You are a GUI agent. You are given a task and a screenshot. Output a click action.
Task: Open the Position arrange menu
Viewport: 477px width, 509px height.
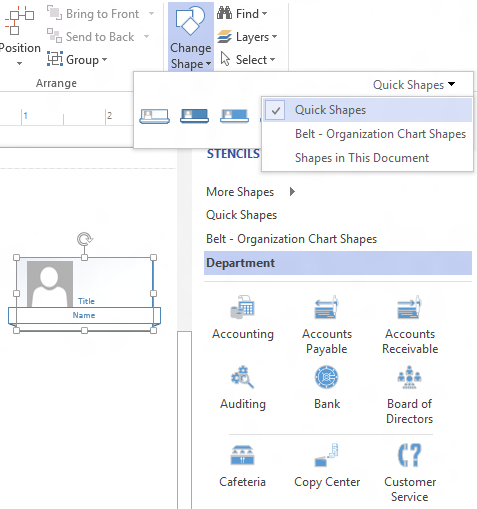point(19,35)
